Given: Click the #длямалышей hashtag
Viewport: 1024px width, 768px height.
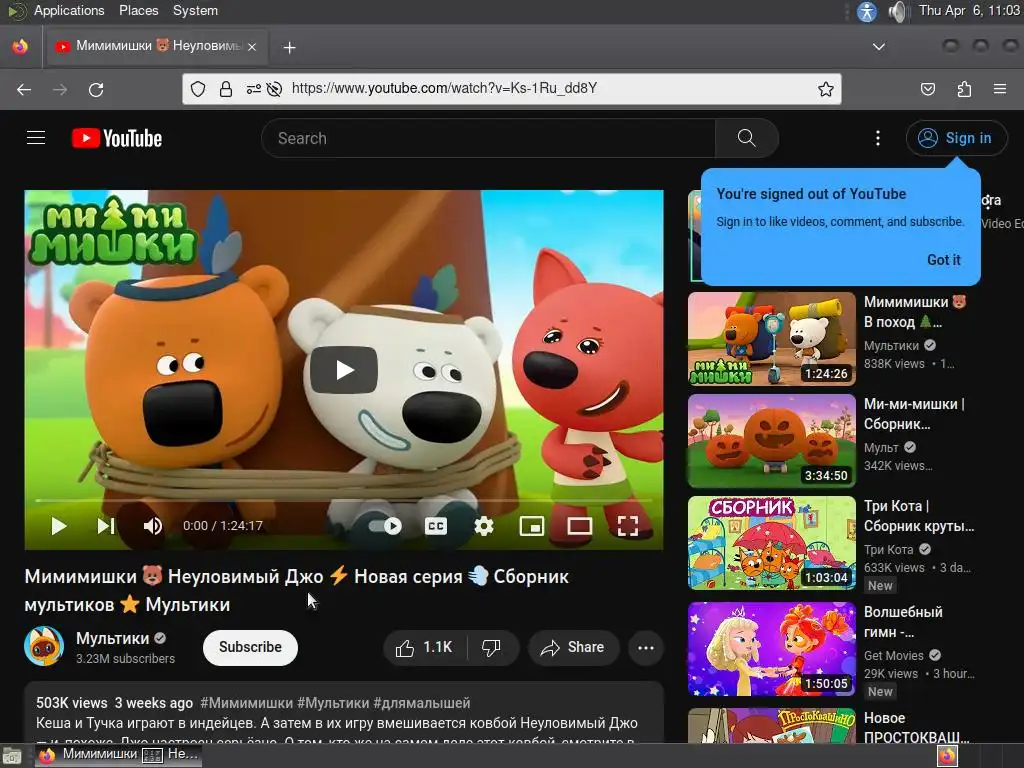Looking at the screenshot, I should click(x=422, y=703).
